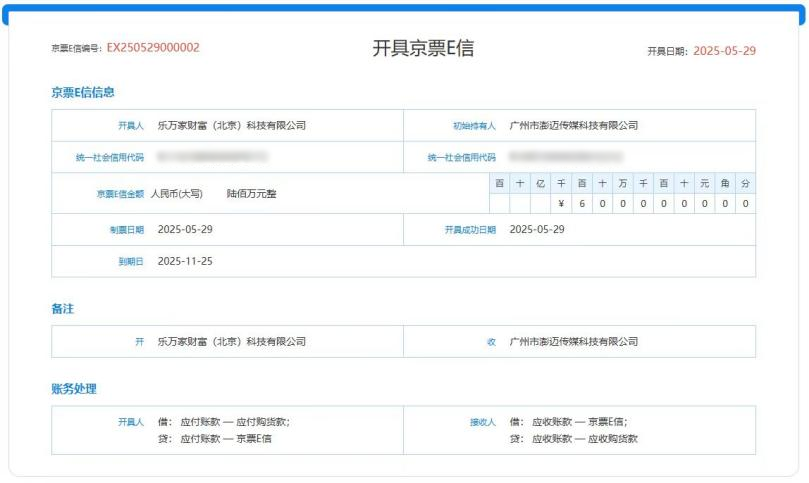Click the 开具人 label in info table
809x483 pixels.
point(131,125)
